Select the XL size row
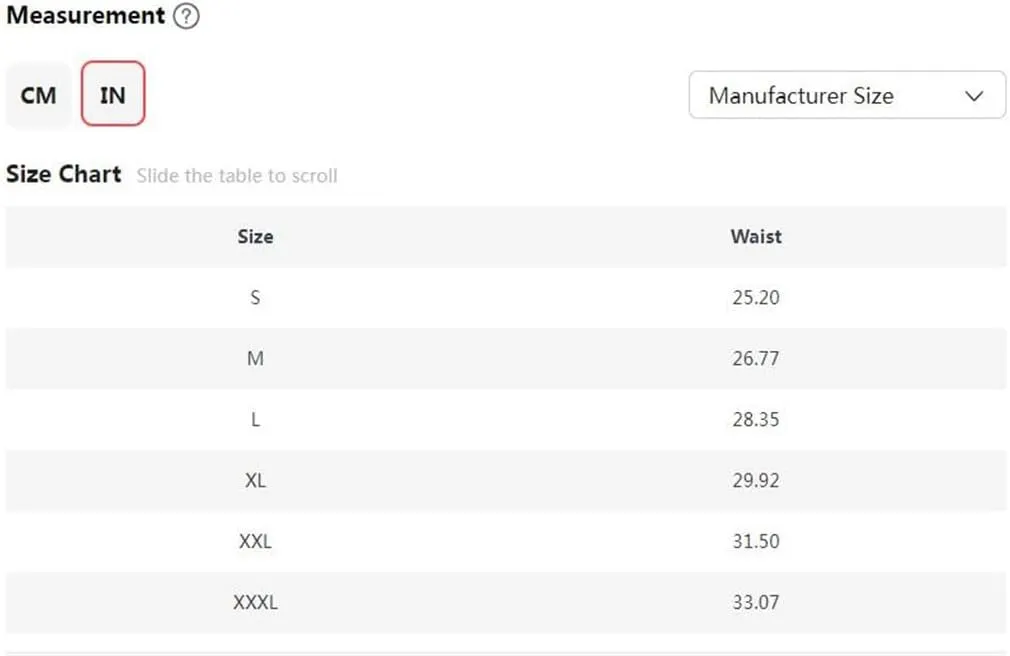The height and width of the screenshot is (656, 1010). [506, 480]
